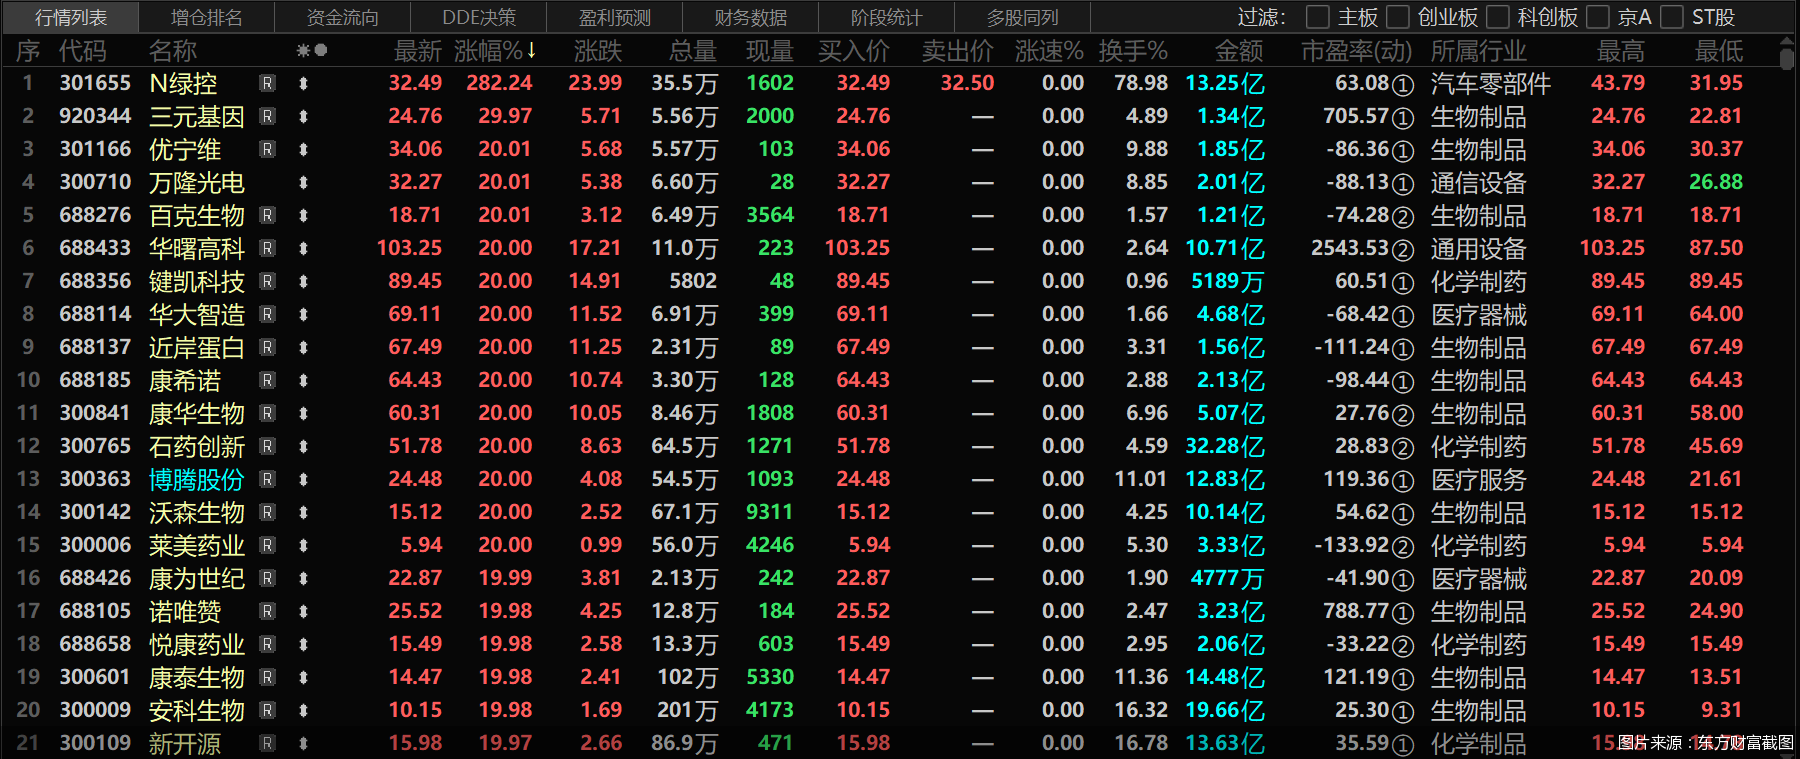Click the R badge beside N绿控
This screenshot has width=1800, height=759.
point(267,84)
